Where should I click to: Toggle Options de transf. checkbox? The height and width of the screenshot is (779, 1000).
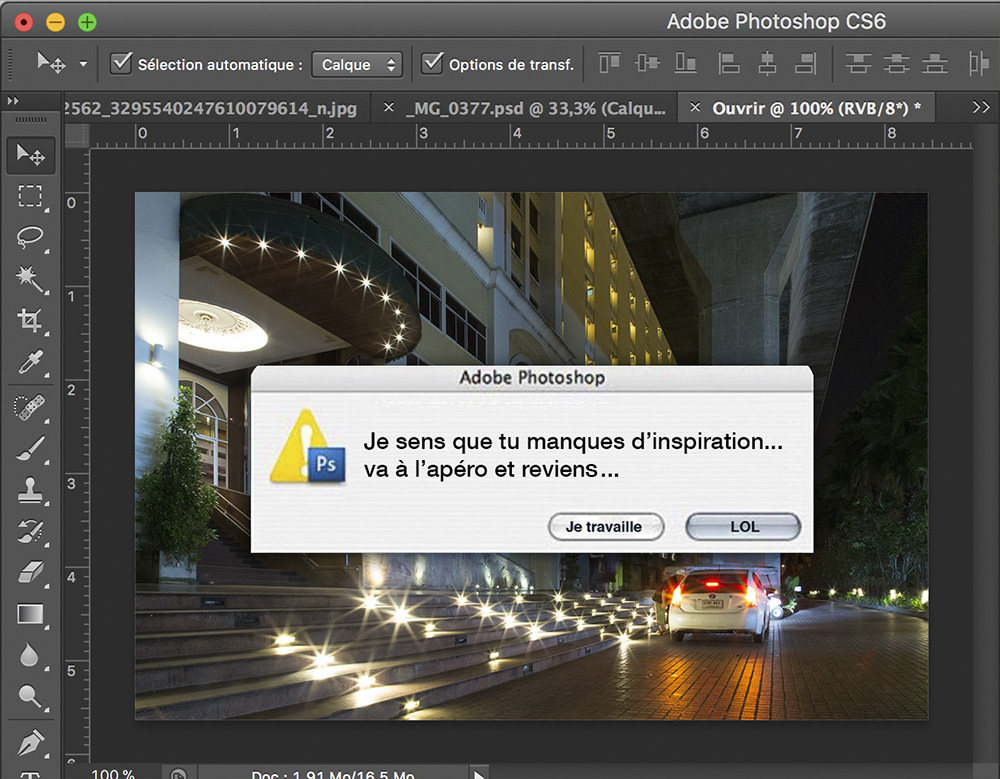[x=432, y=63]
